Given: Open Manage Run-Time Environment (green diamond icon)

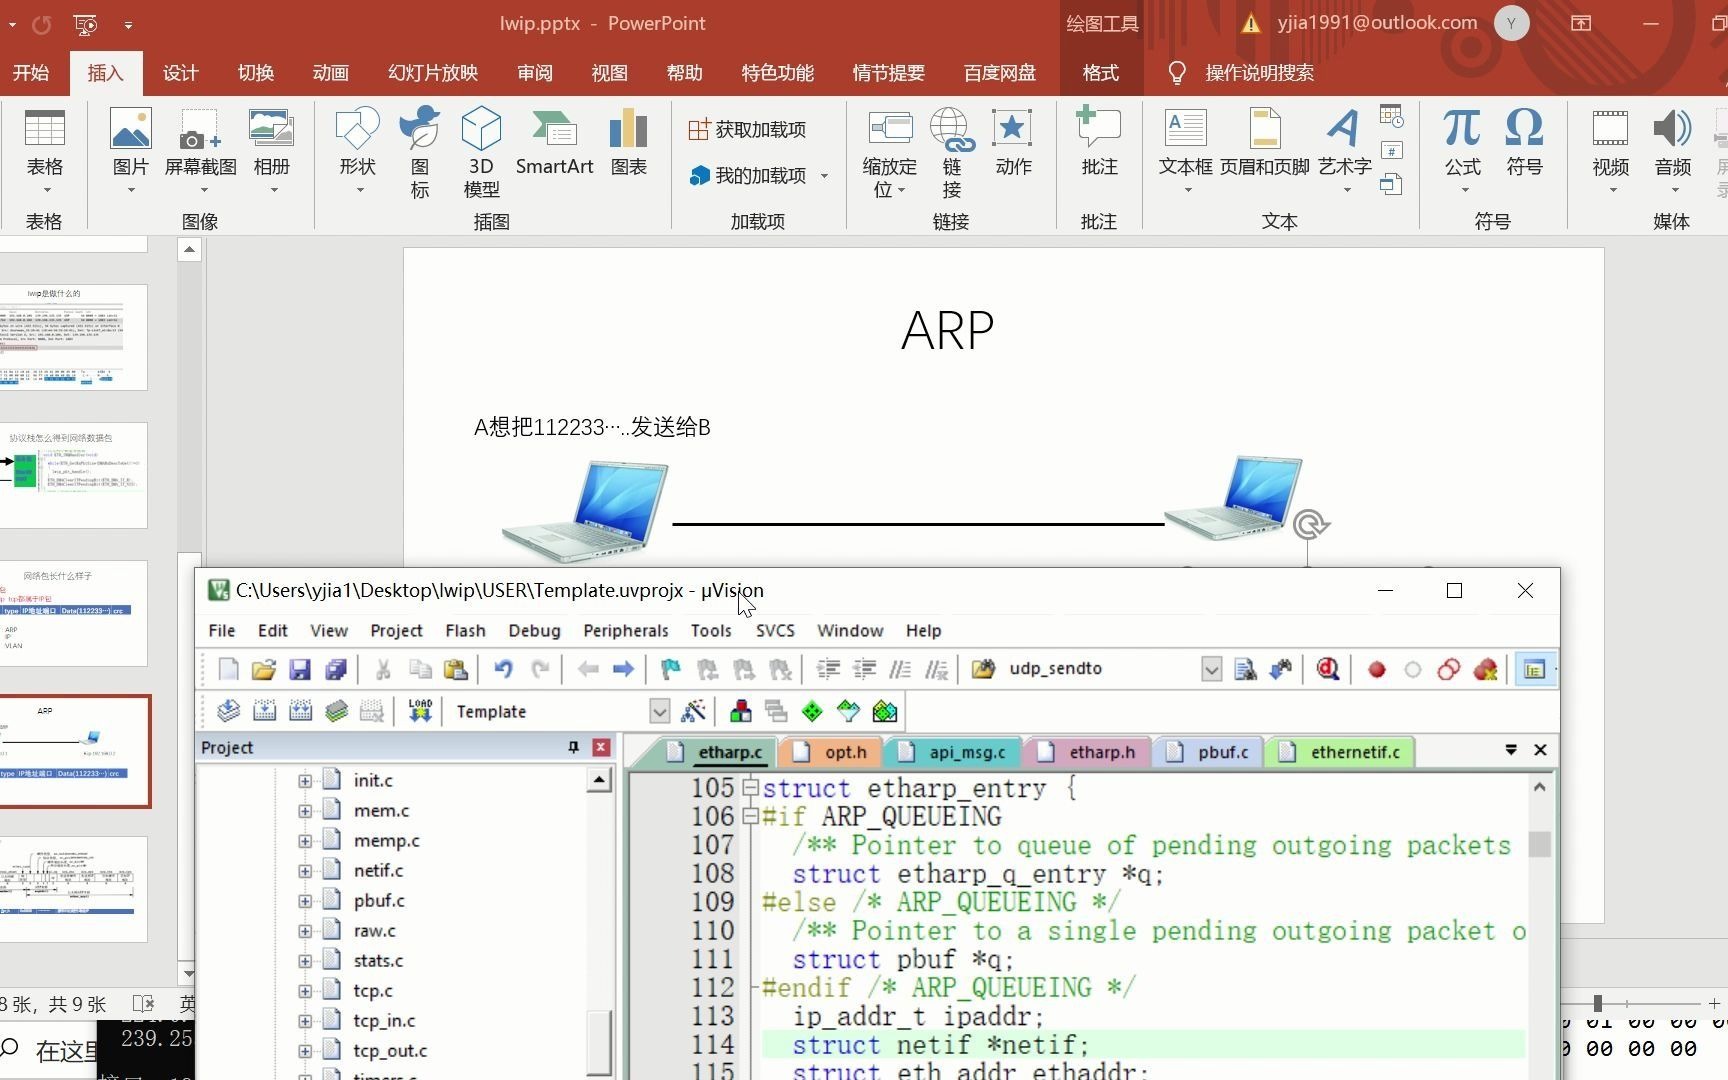Looking at the screenshot, I should (812, 710).
